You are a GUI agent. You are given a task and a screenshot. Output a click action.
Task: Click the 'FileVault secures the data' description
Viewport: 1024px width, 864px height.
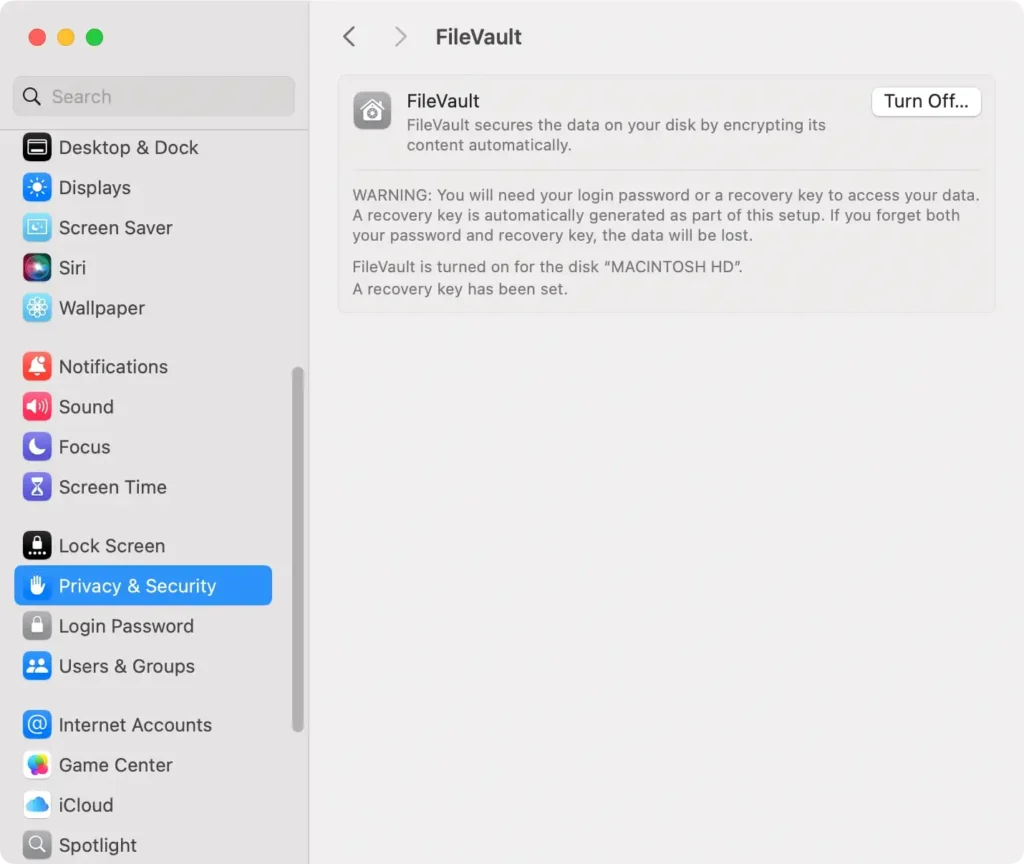tap(616, 135)
